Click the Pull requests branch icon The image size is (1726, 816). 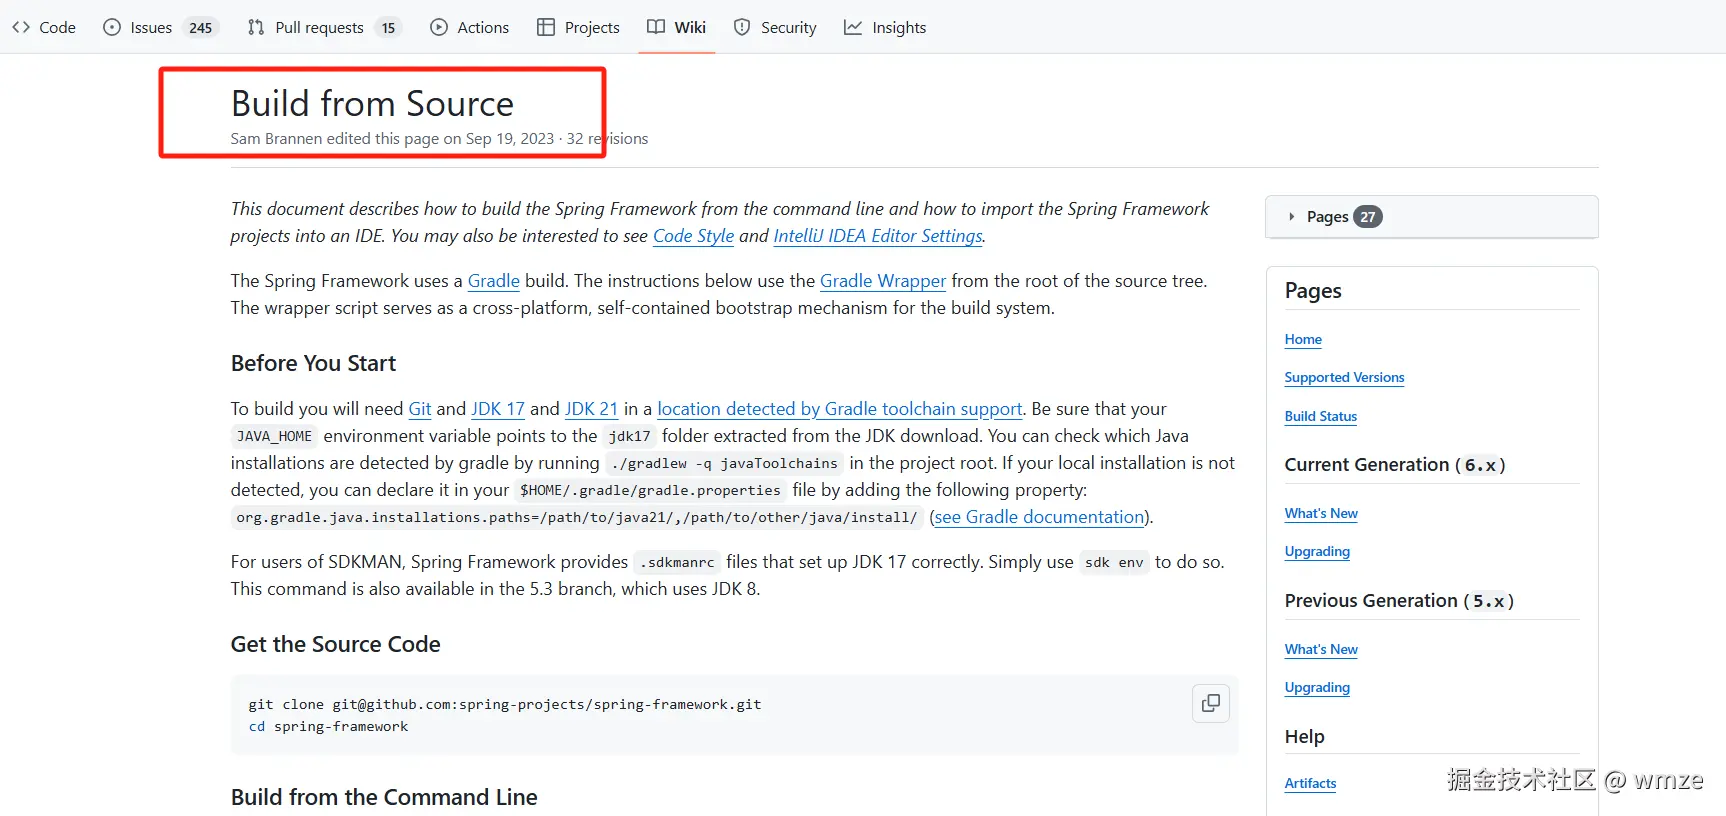tap(256, 27)
